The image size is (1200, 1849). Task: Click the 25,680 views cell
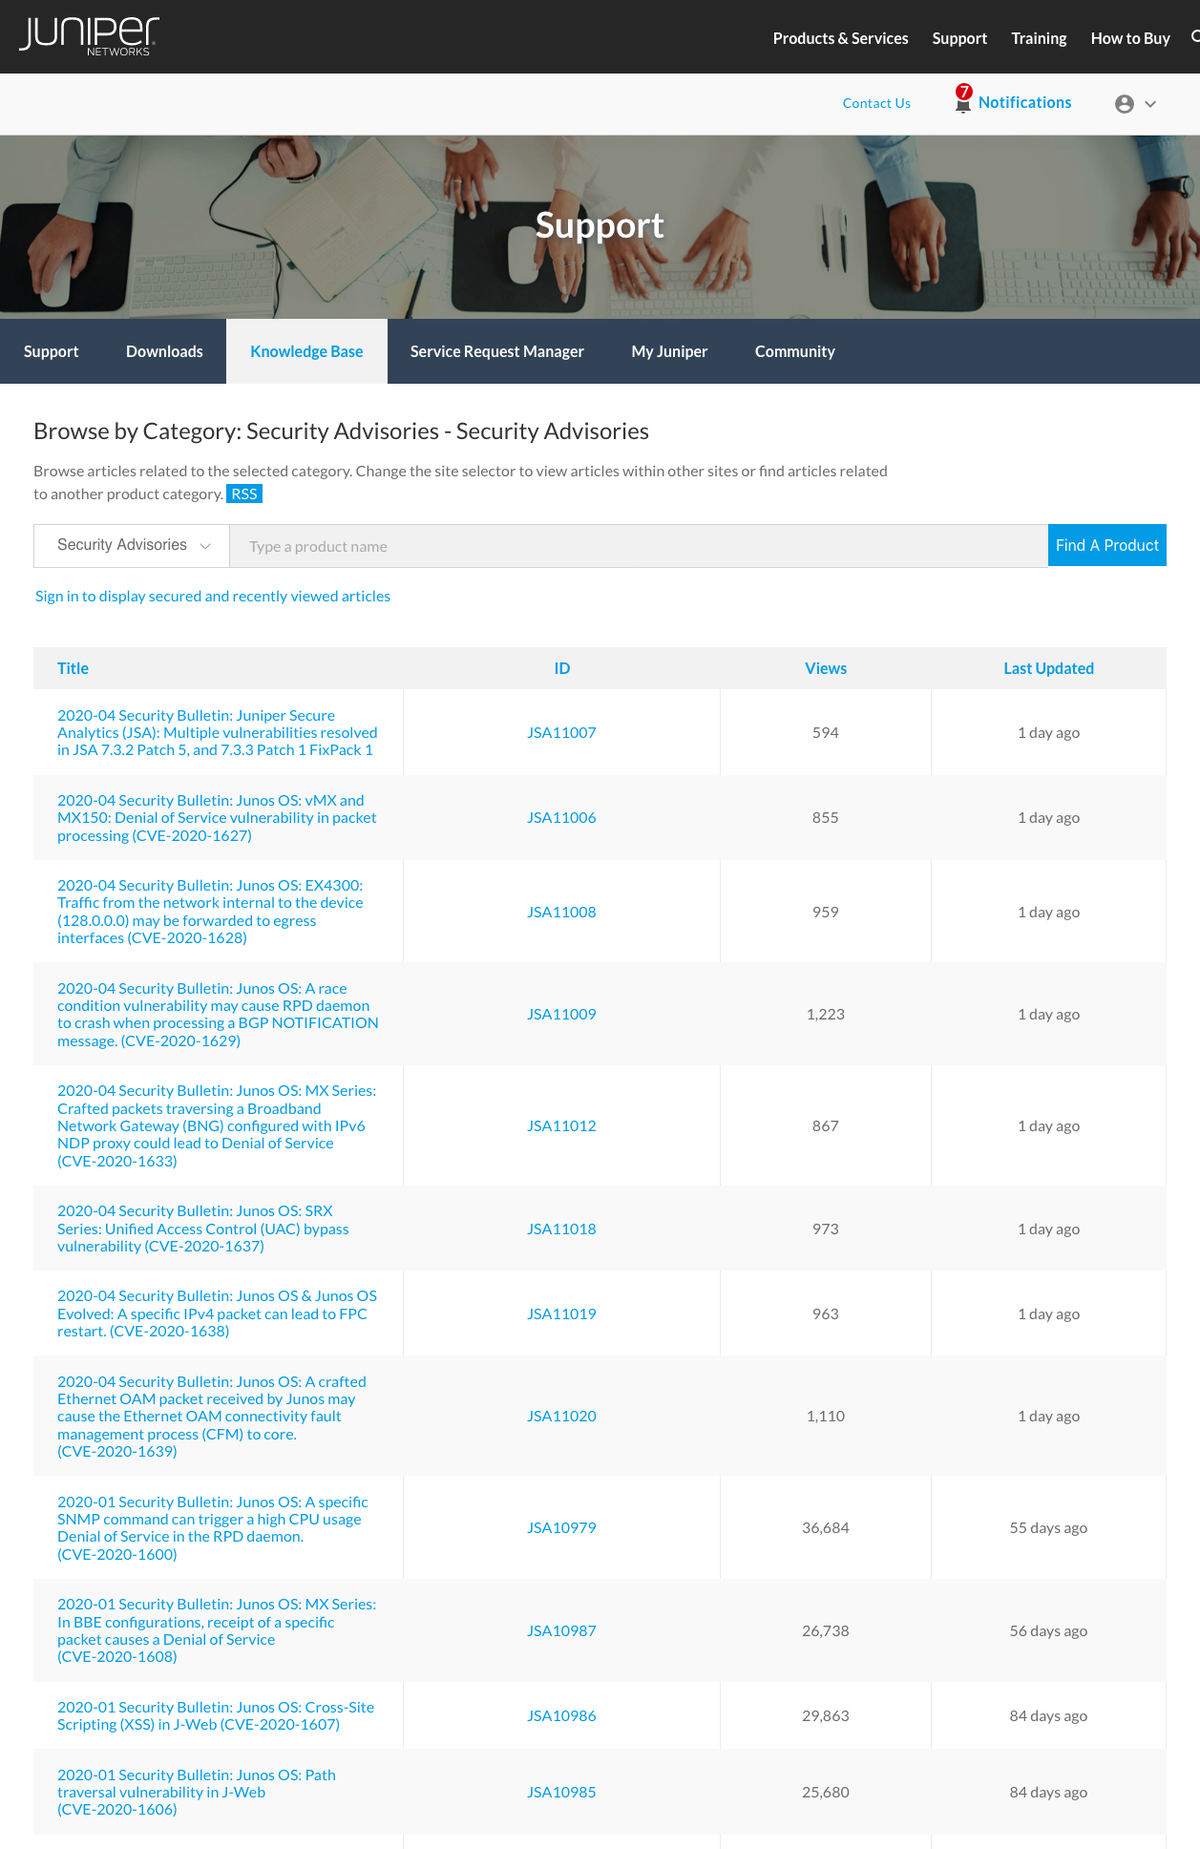click(x=825, y=1792)
